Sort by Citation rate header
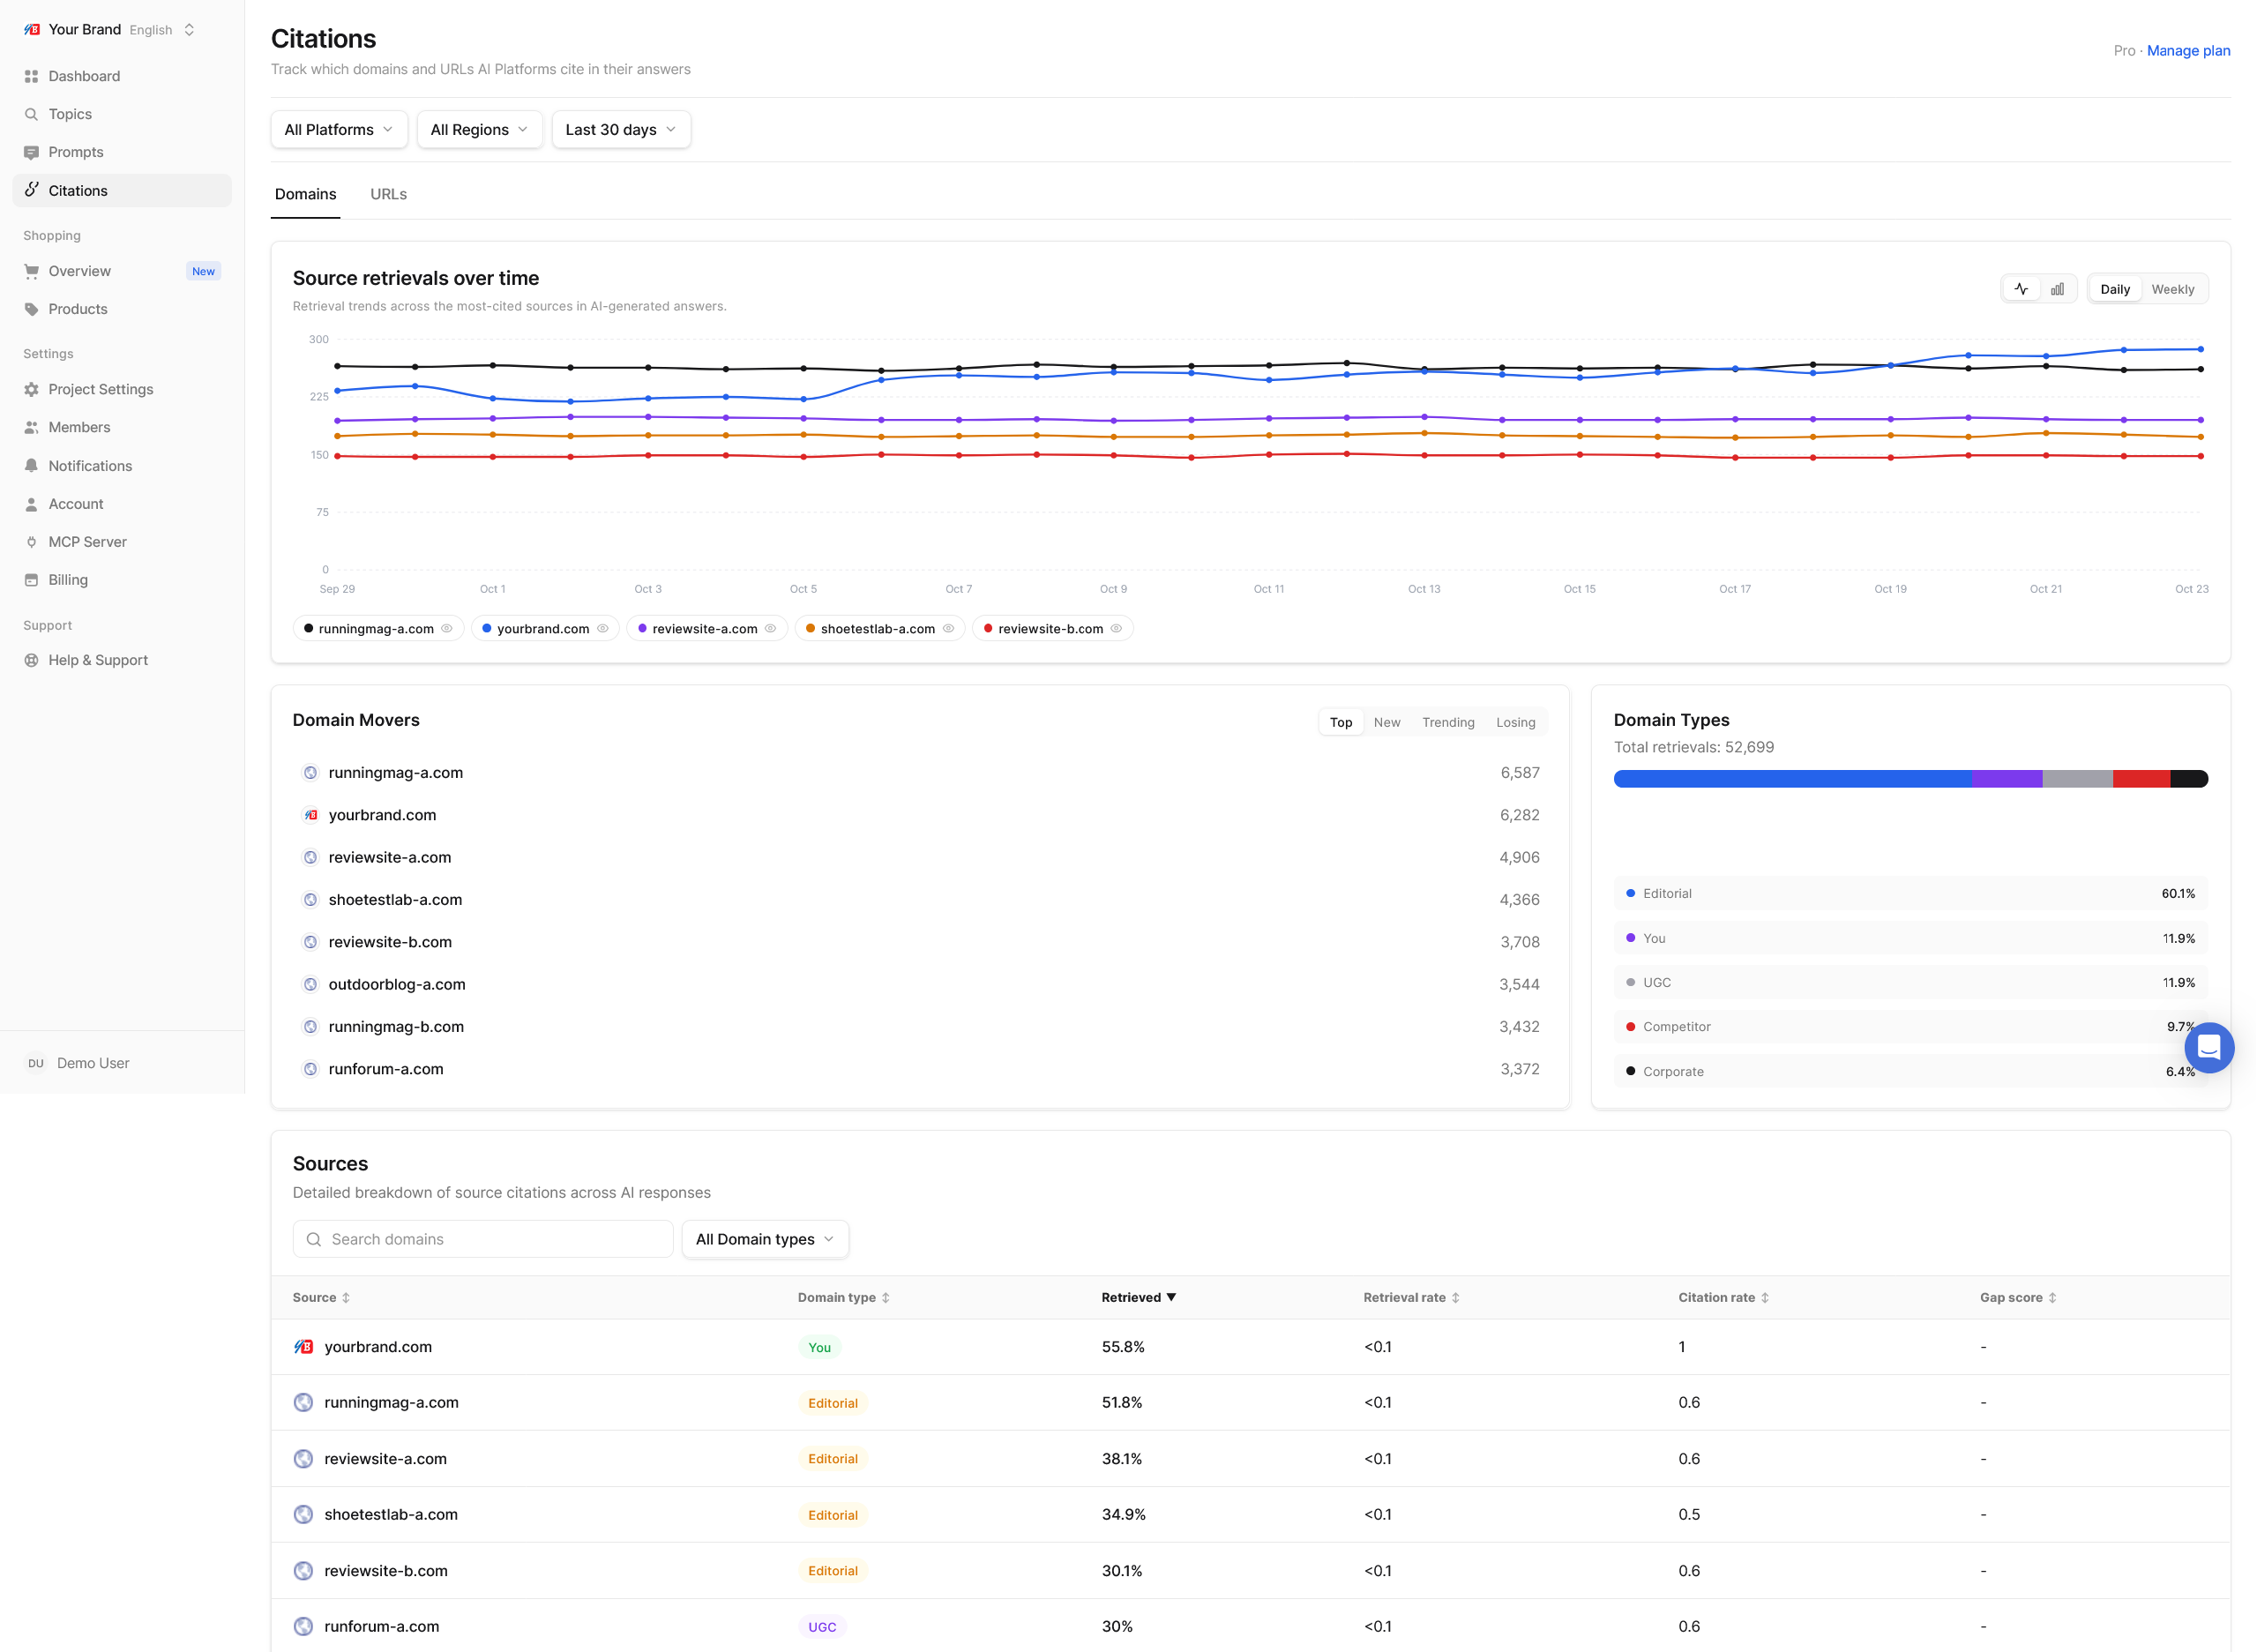Image resolution: width=2257 pixels, height=1652 pixels. 1723,1297
